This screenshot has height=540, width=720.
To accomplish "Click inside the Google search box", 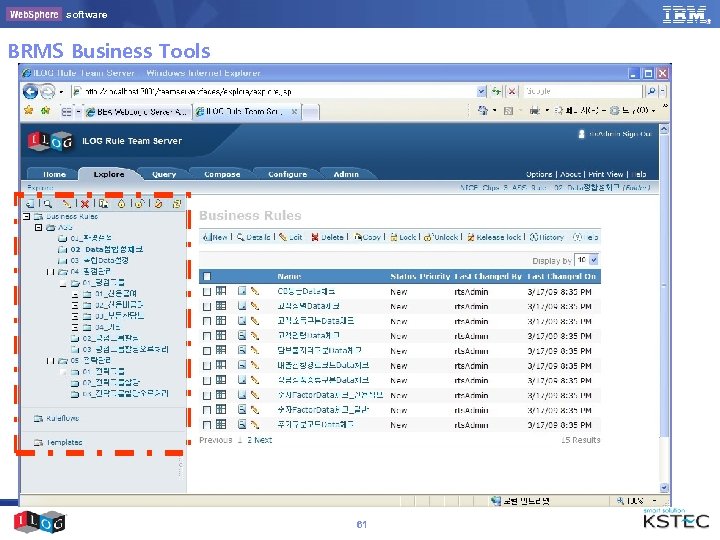I will pos(583,91).
